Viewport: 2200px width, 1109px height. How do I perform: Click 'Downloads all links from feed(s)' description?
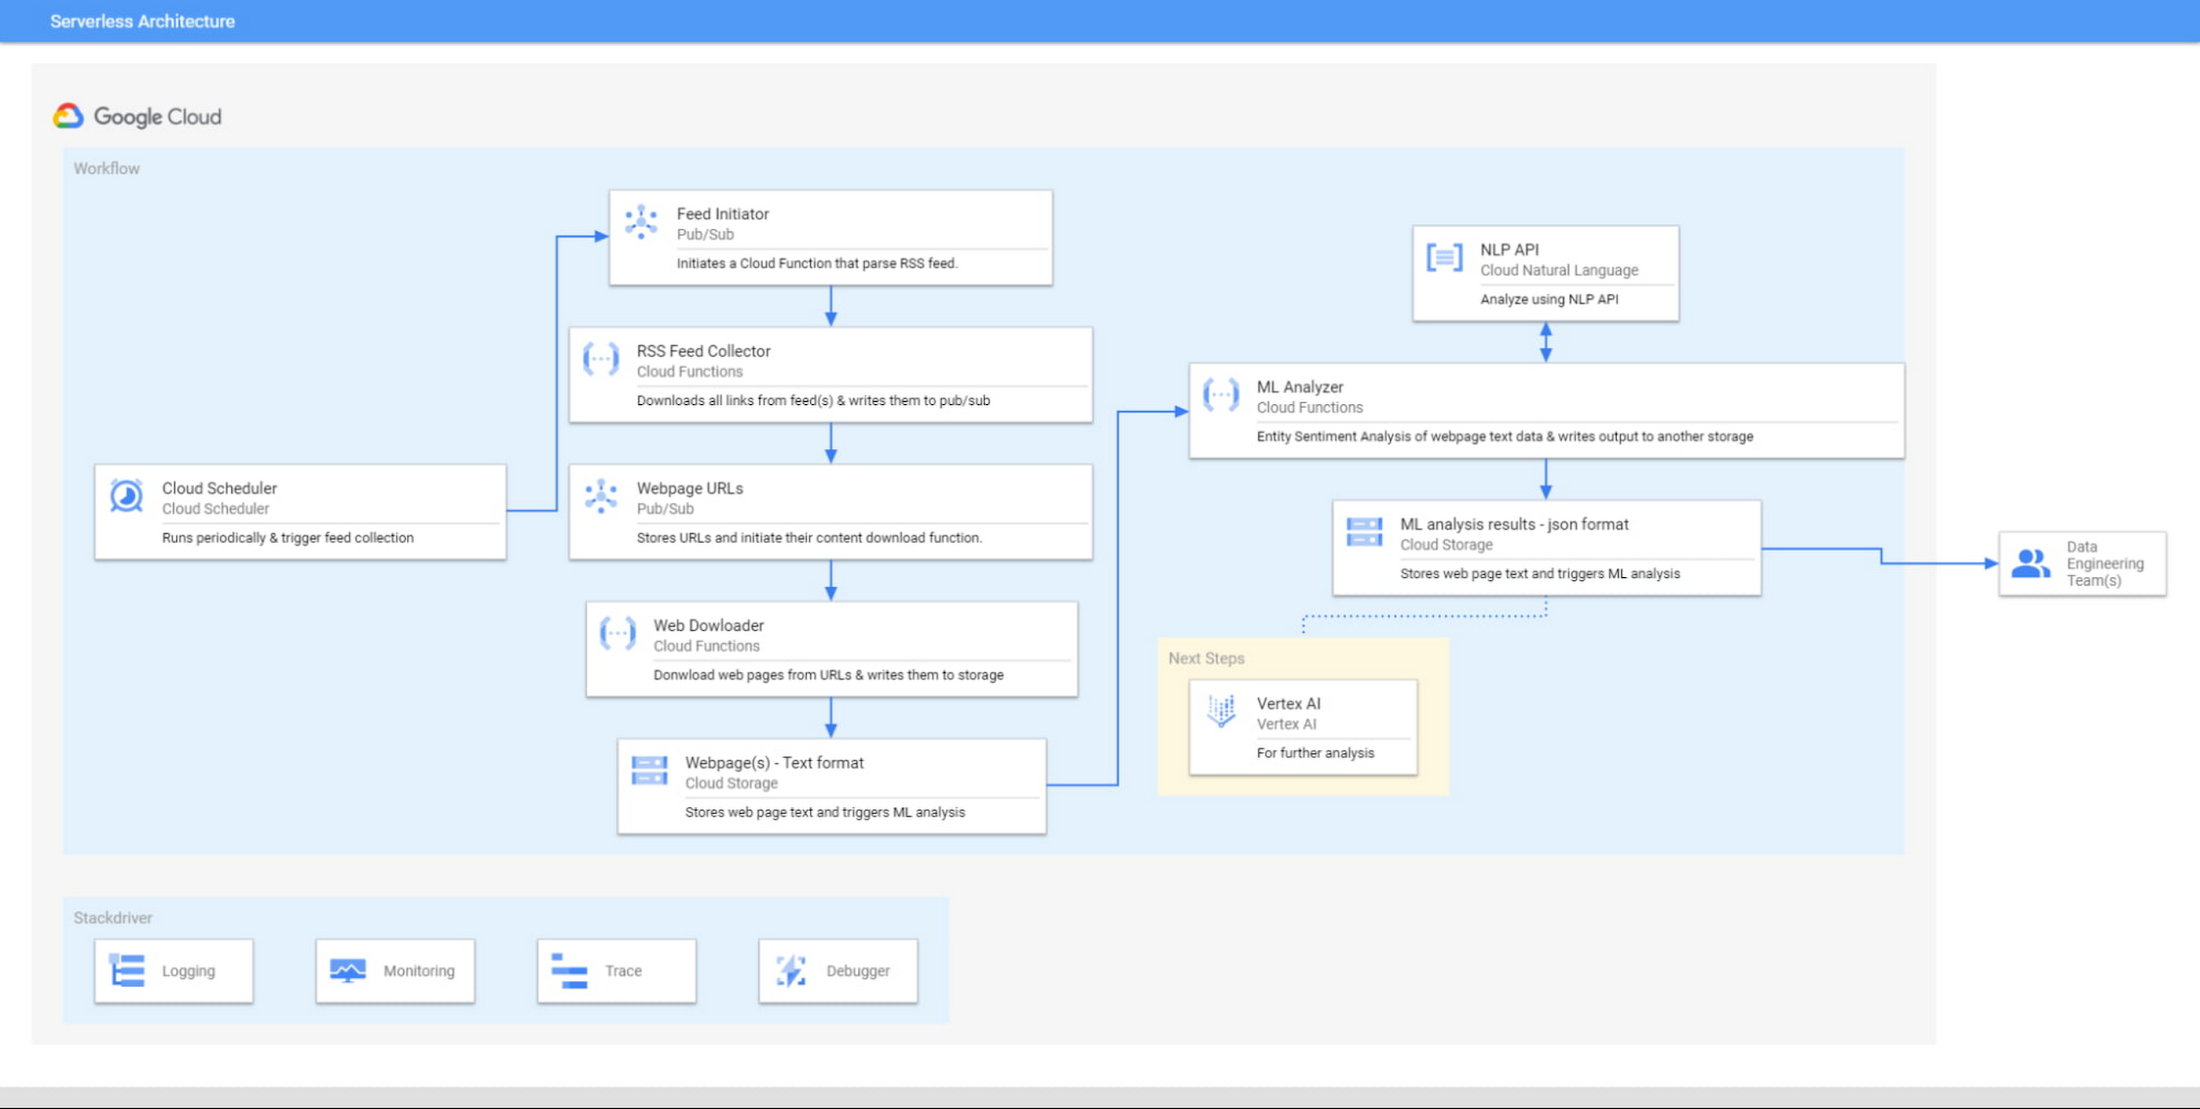813,400
